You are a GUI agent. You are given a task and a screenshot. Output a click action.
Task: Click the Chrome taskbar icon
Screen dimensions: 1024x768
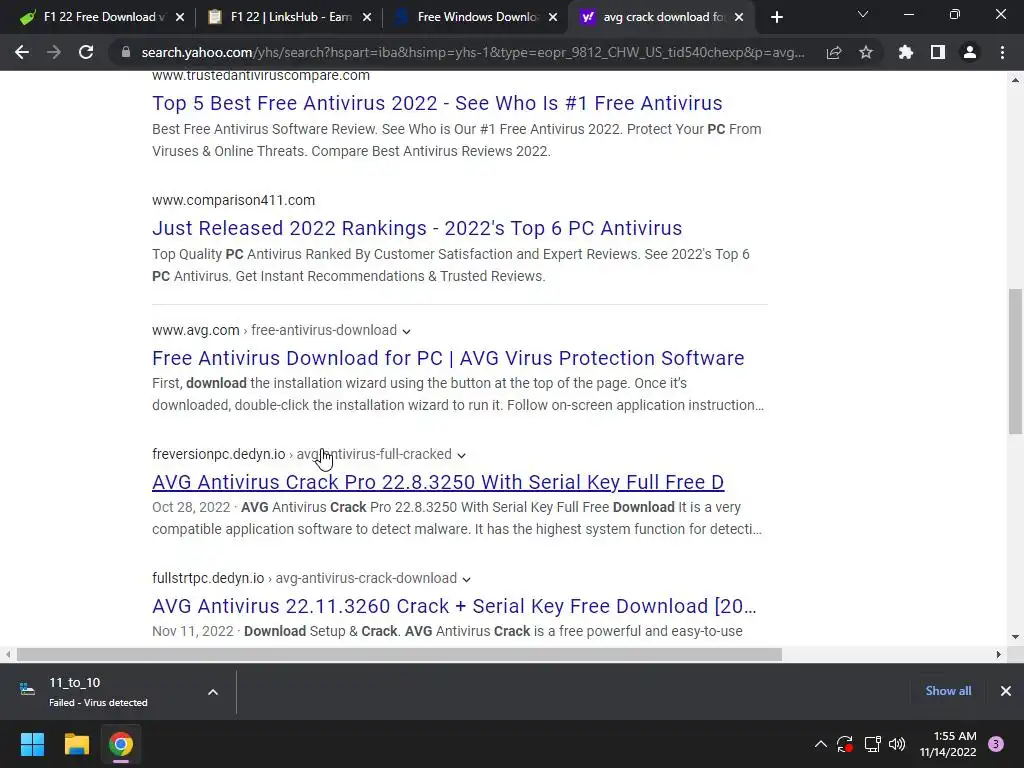121,744
